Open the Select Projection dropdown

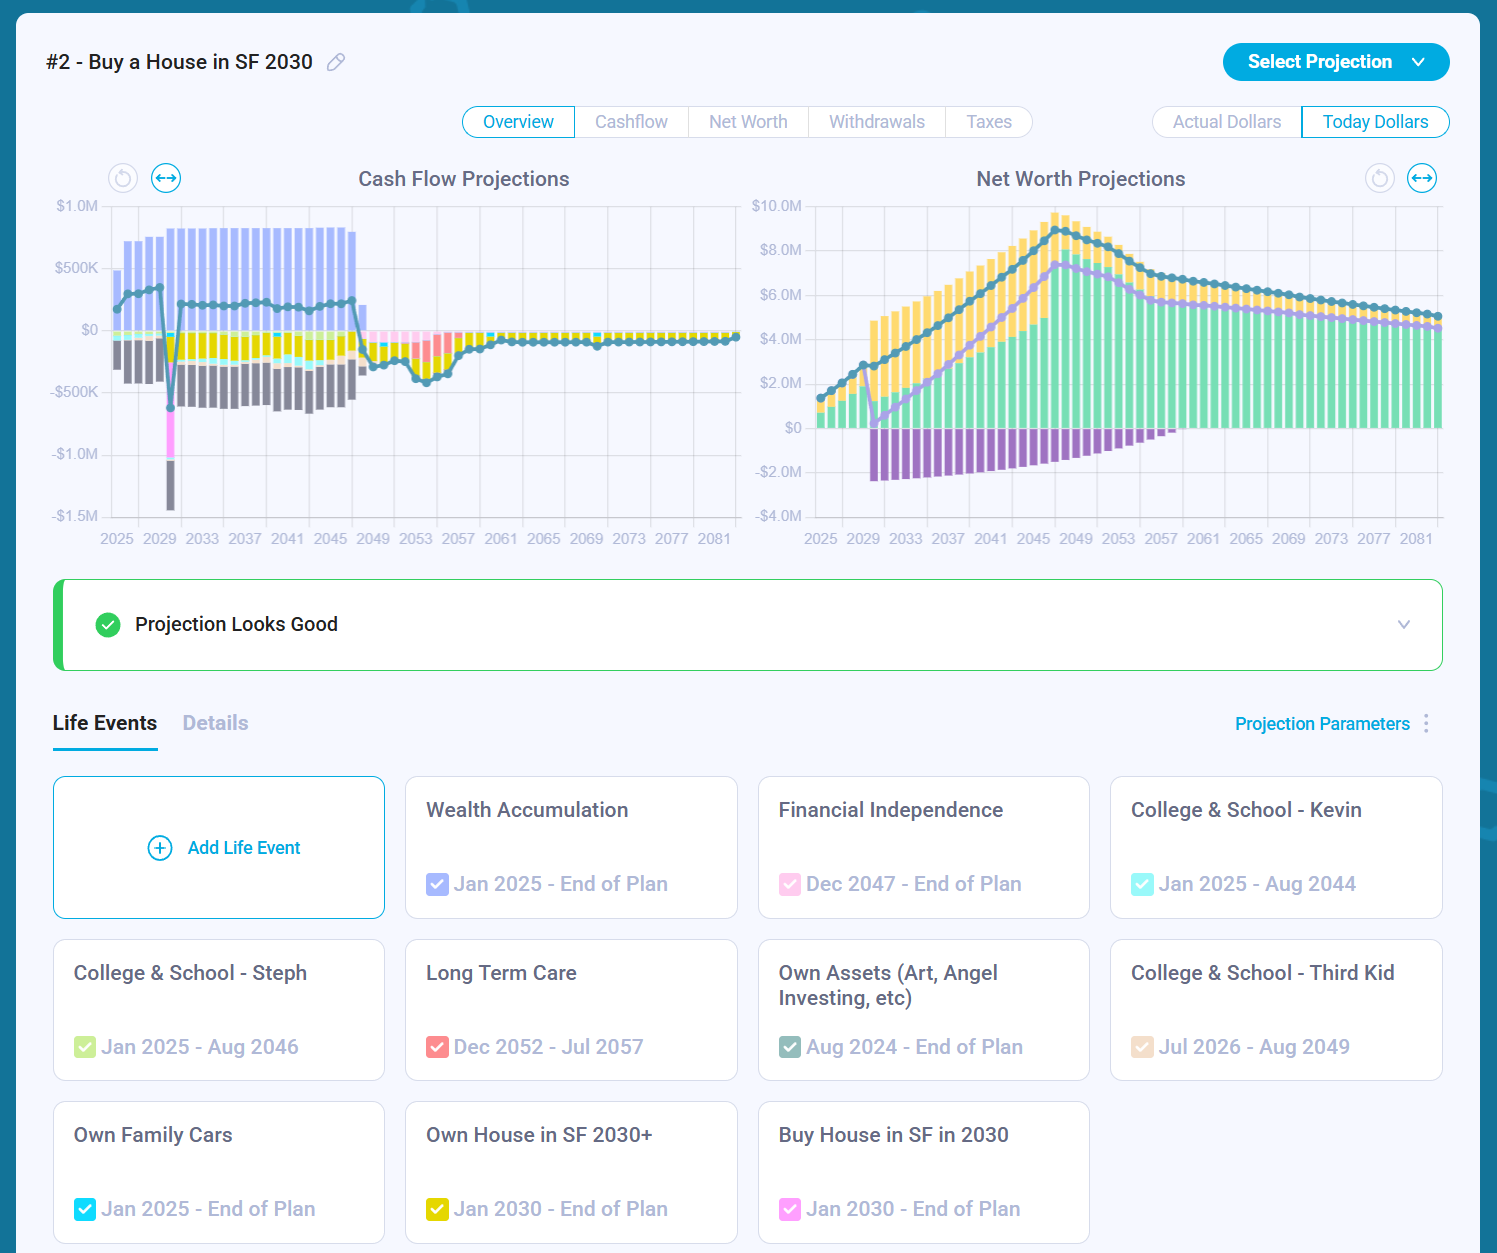1336,62
